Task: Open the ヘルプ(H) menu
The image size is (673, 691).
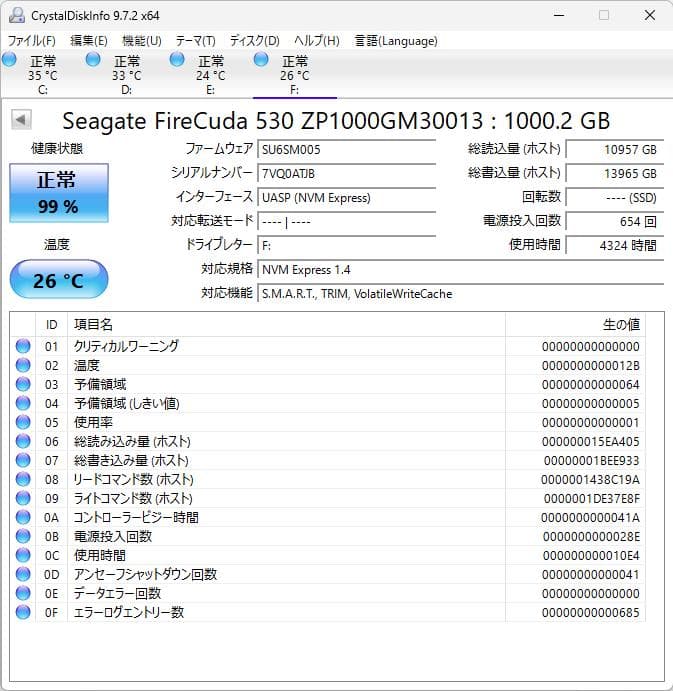Action: pos(316,41)
